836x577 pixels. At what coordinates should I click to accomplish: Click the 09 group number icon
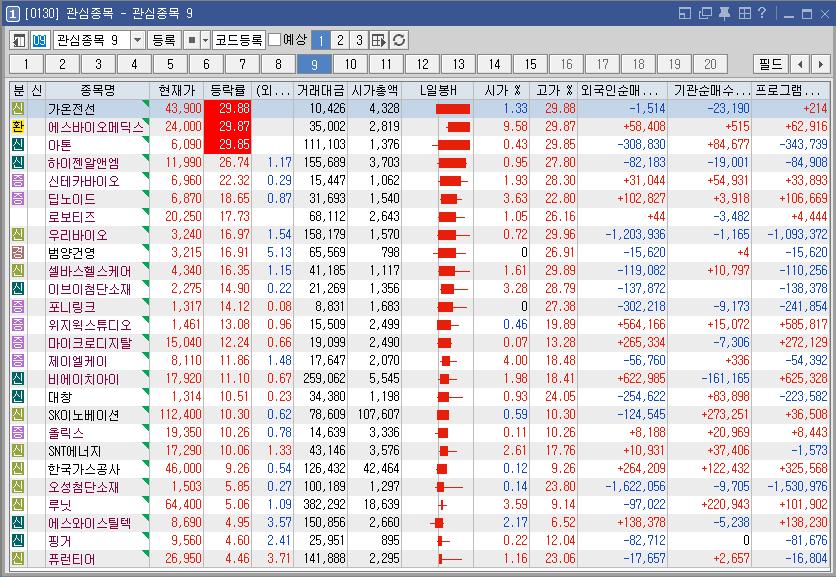click(40, 40)
